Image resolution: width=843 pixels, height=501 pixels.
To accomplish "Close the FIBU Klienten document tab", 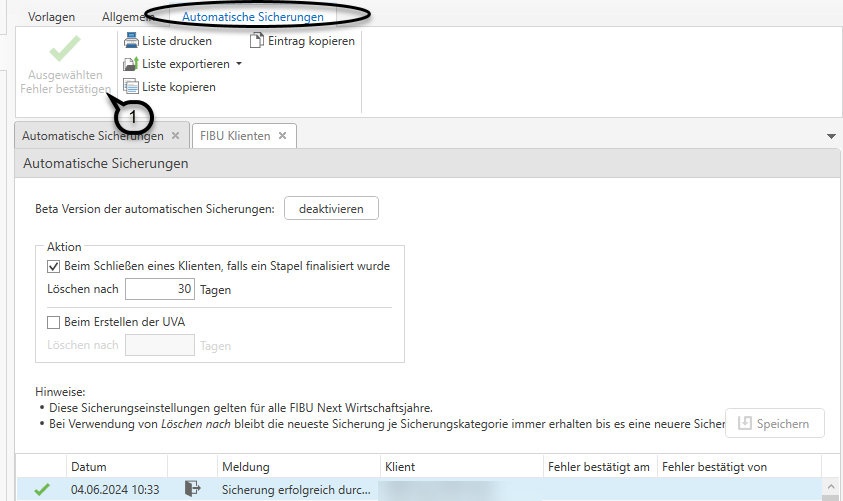I will (282, 136).
